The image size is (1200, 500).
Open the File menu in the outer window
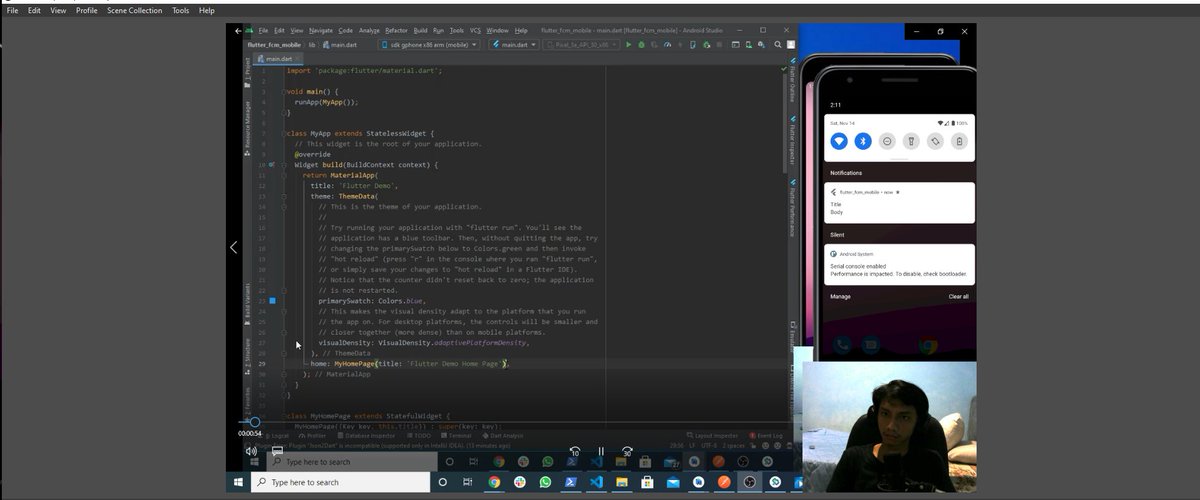[x=12, y=10]
